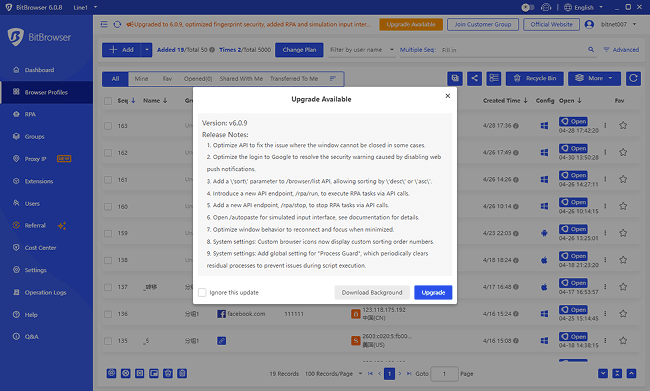Select the Shared With Me tab

[x=241, y=79]
